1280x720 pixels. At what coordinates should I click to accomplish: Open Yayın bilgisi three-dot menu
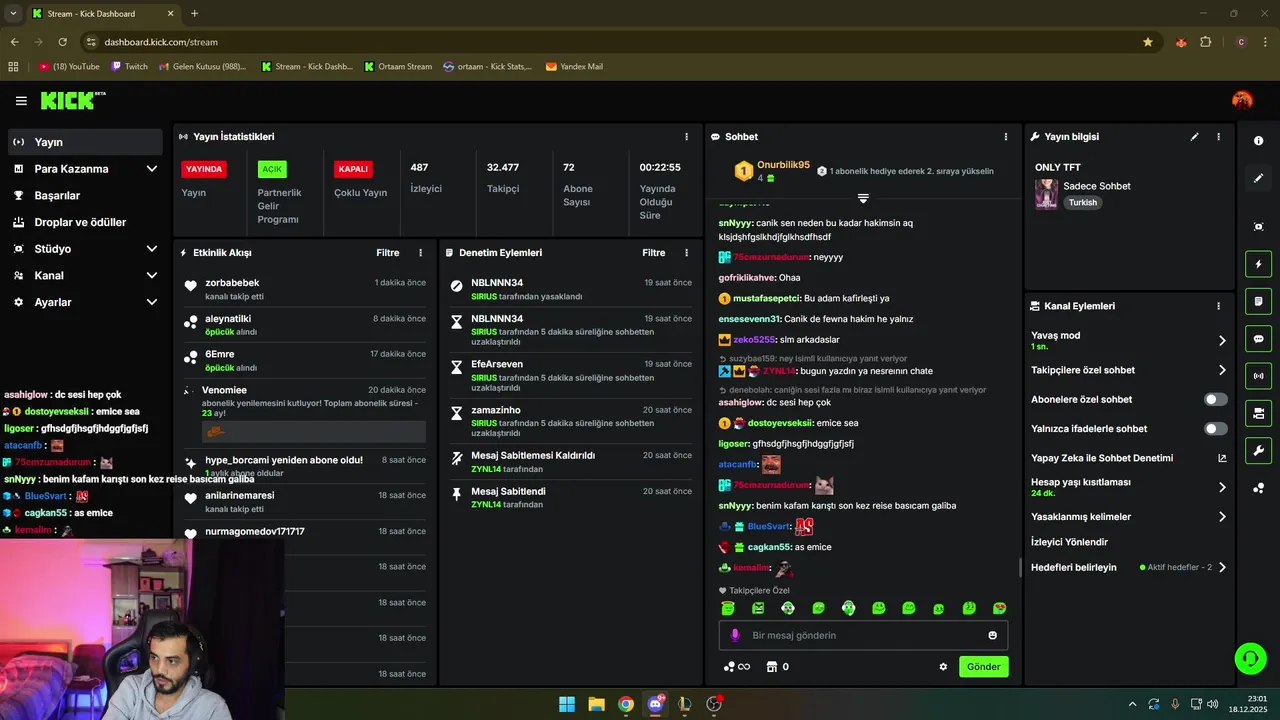point(1218,137)
